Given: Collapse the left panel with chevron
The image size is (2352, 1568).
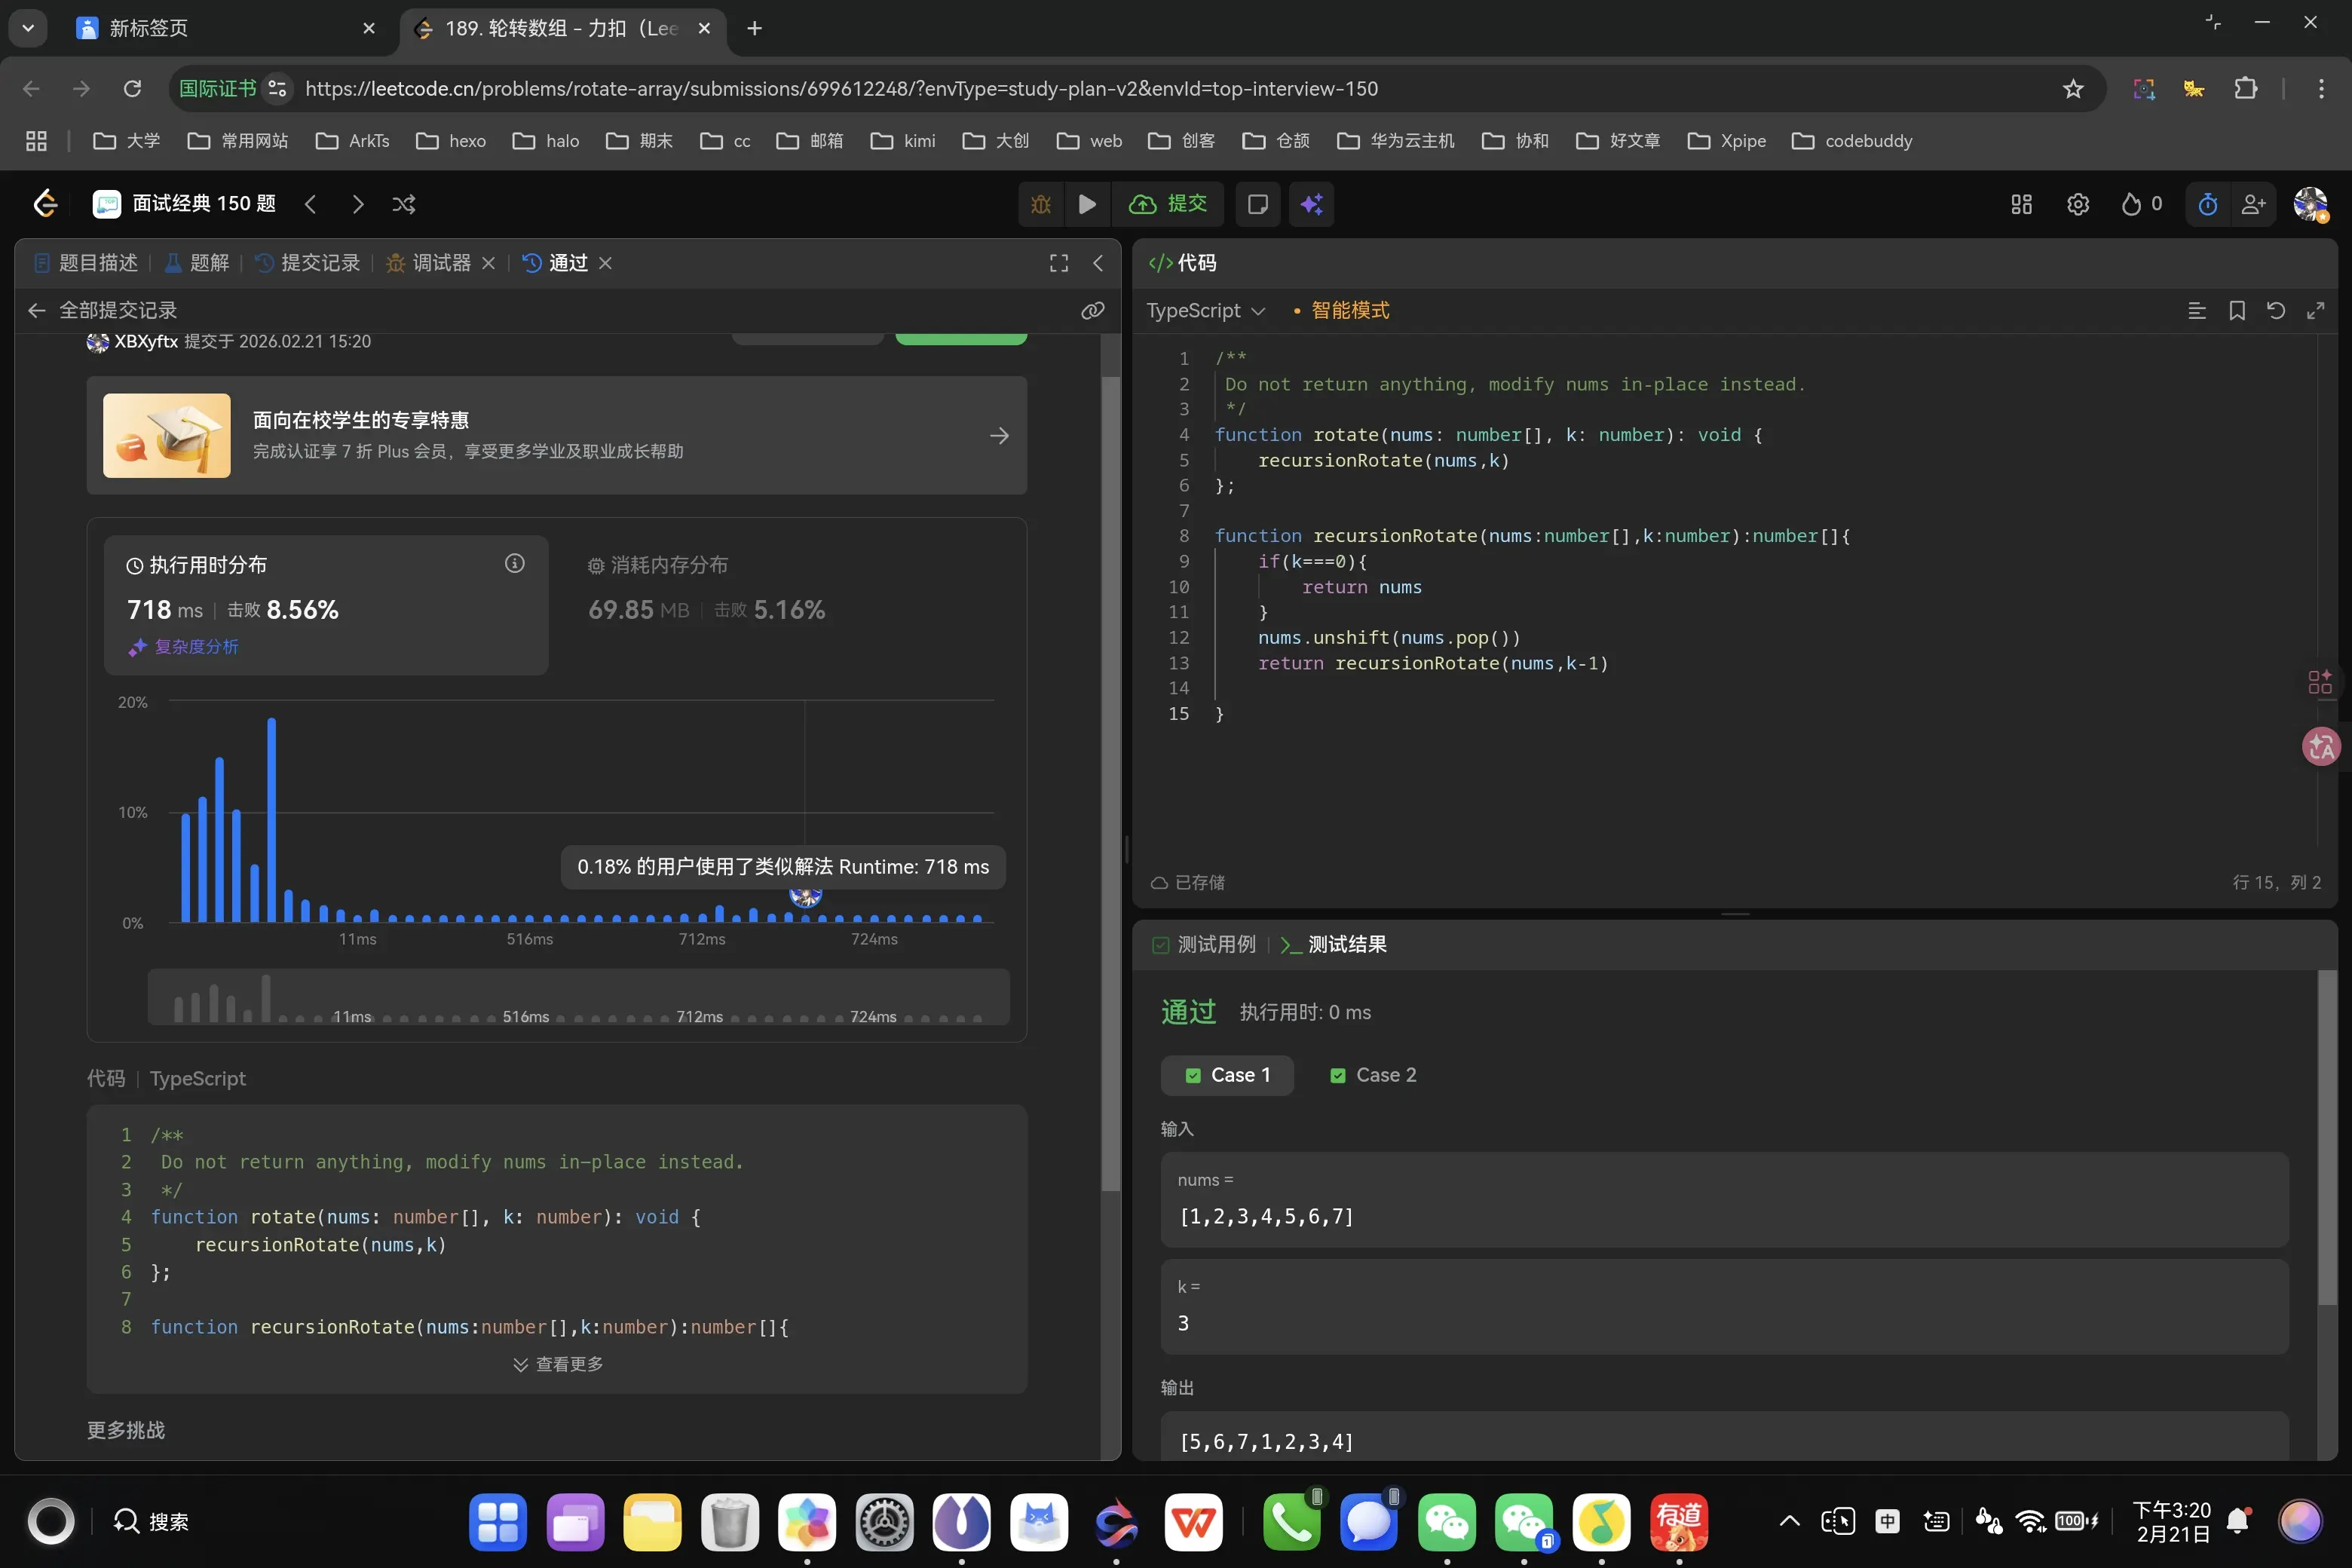Looking at the screenshot, I should pyautogui.click(x=1098, y=263).
